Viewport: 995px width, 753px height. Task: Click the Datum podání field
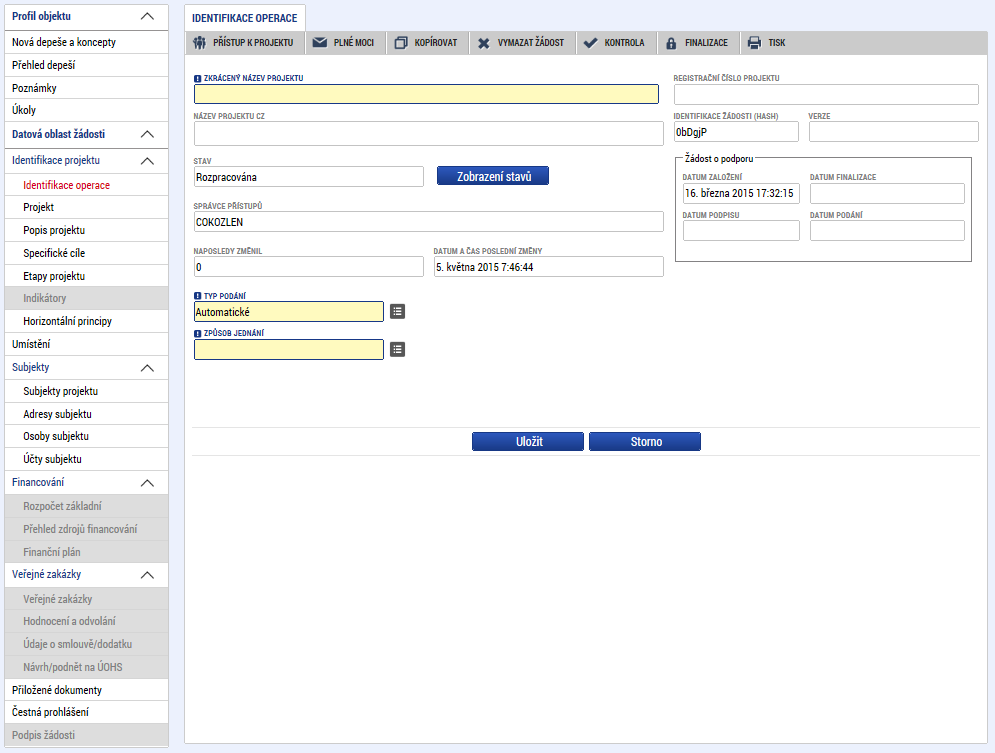pyautogui.click(x=887, y=231)
